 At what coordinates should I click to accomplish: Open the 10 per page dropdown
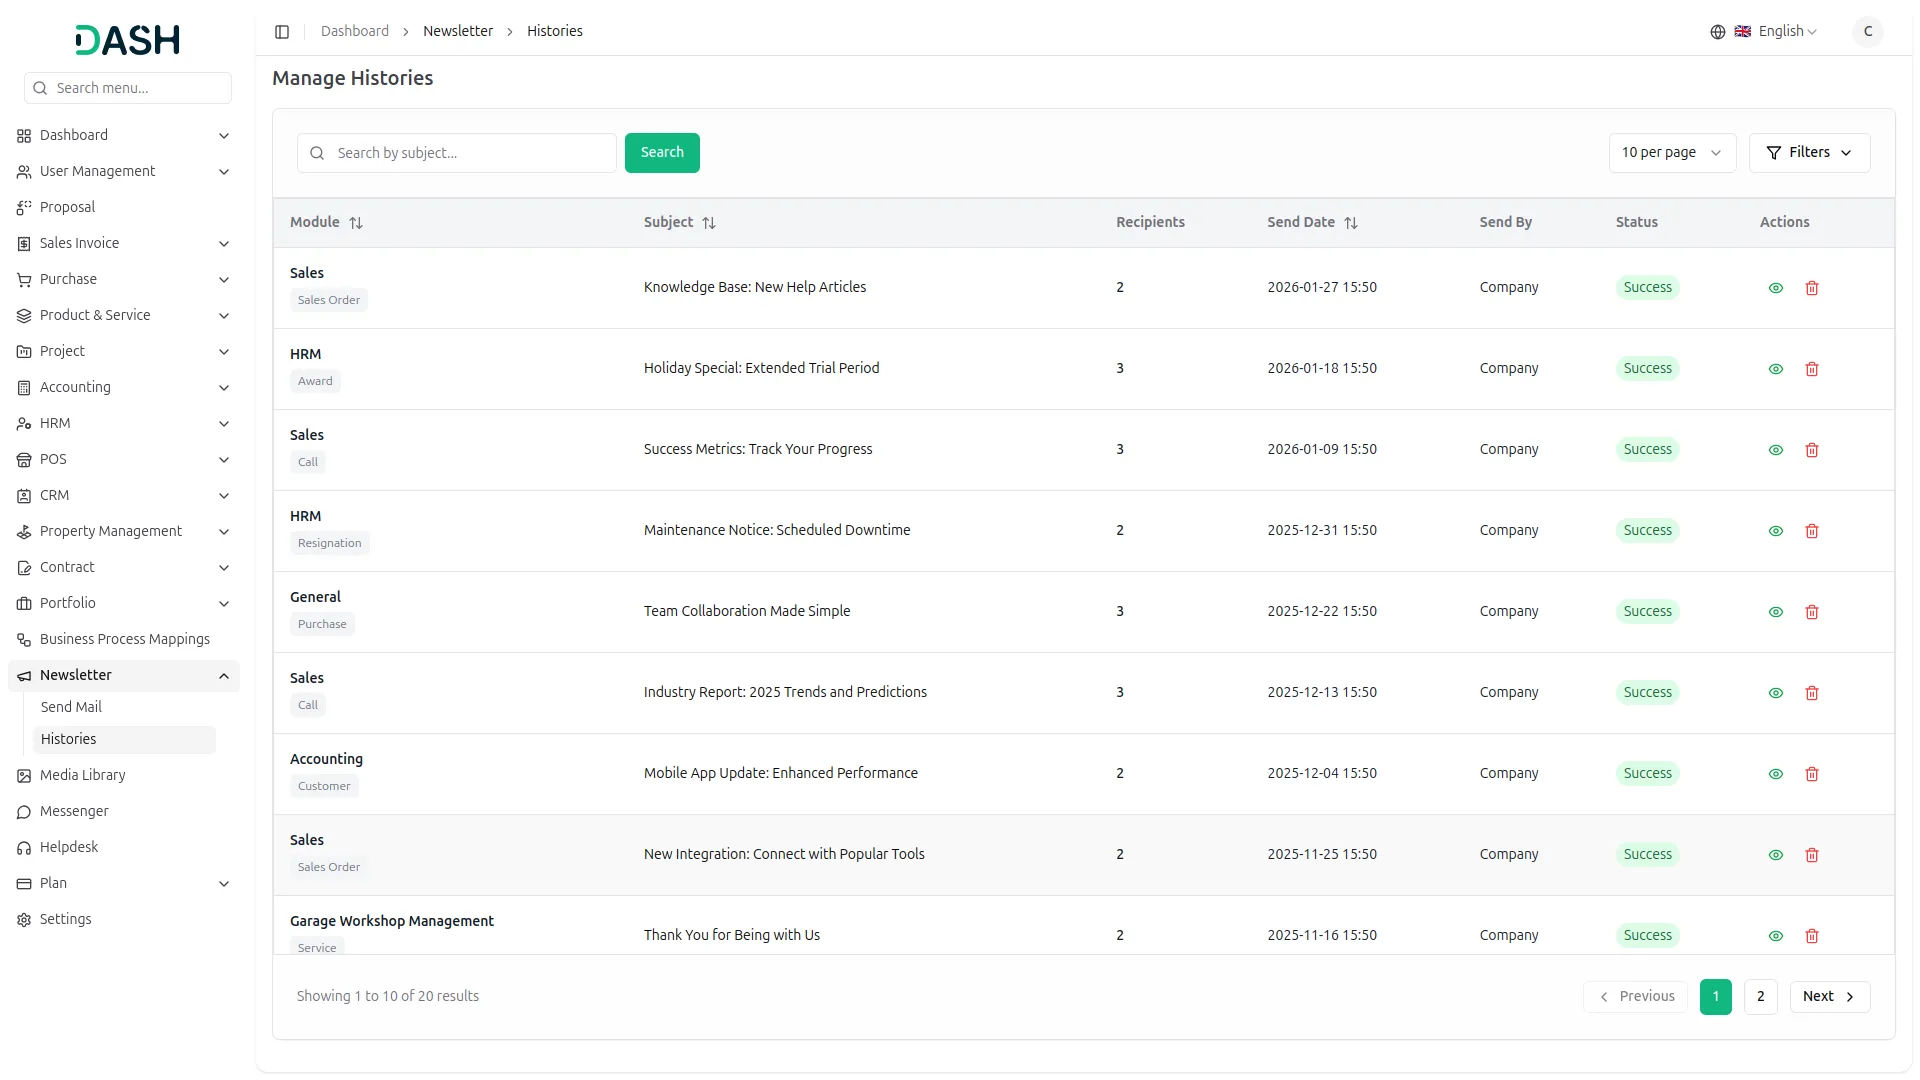[x=1671, y=153]
